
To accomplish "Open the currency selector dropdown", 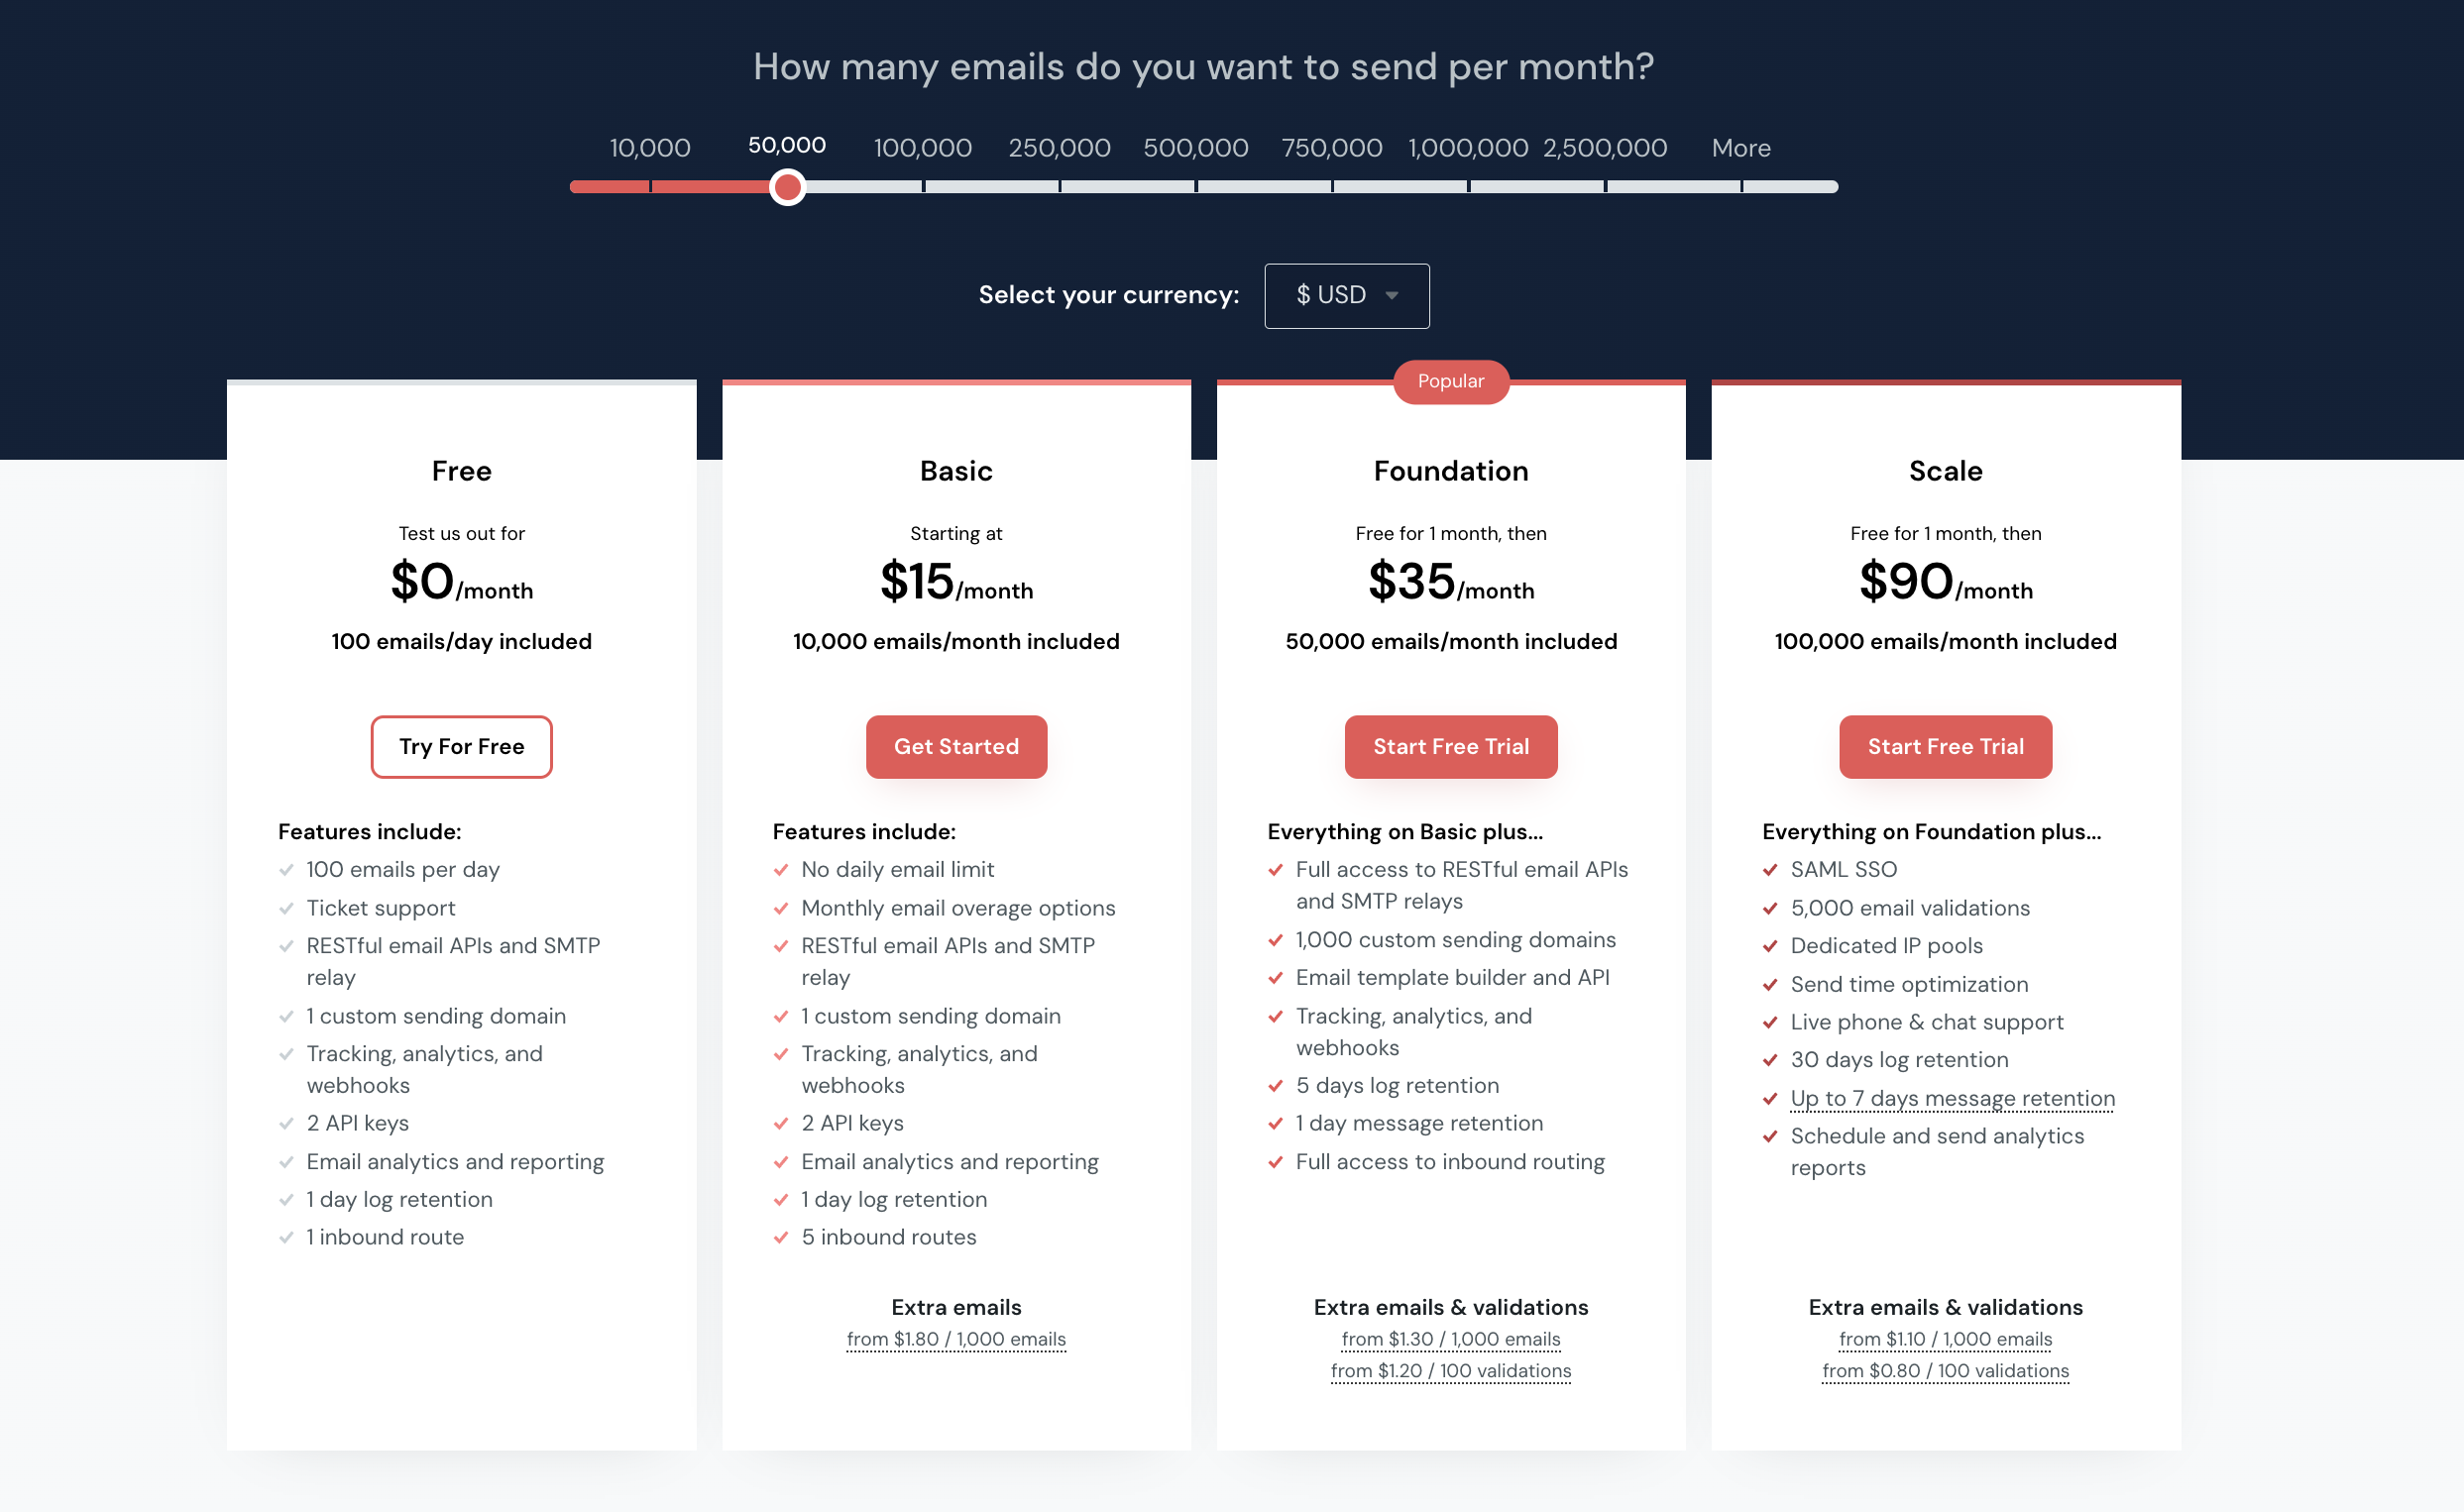I will tap(1345, 295).
